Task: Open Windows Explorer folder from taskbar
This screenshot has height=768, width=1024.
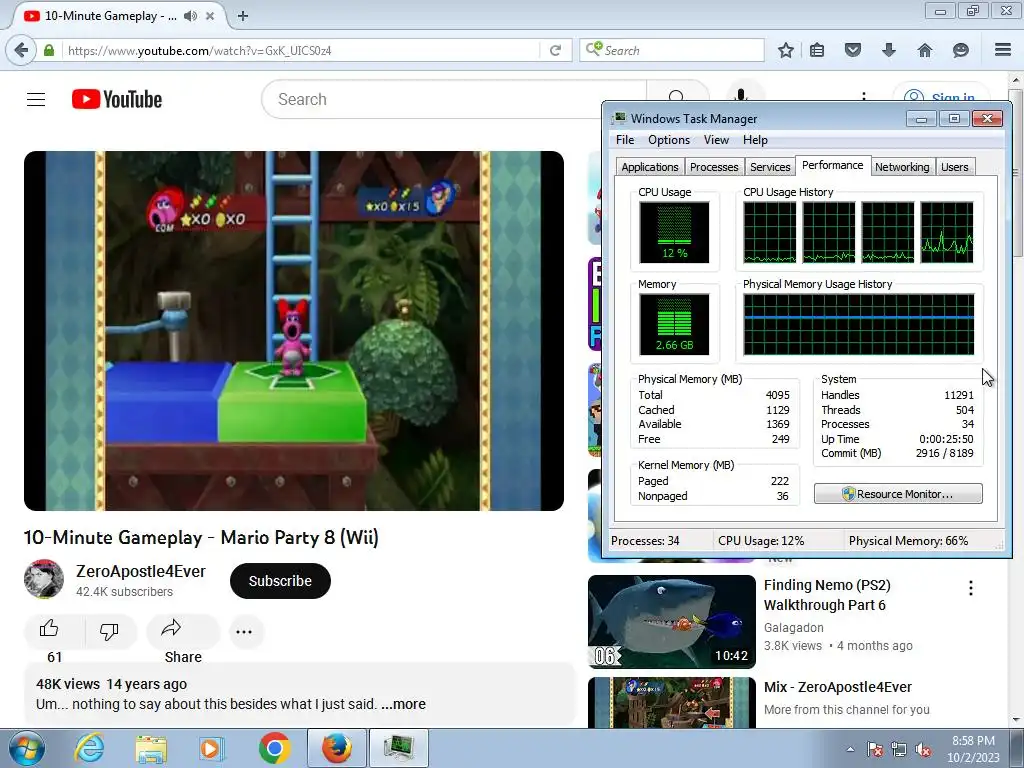Action: click(x=151, y=748)
